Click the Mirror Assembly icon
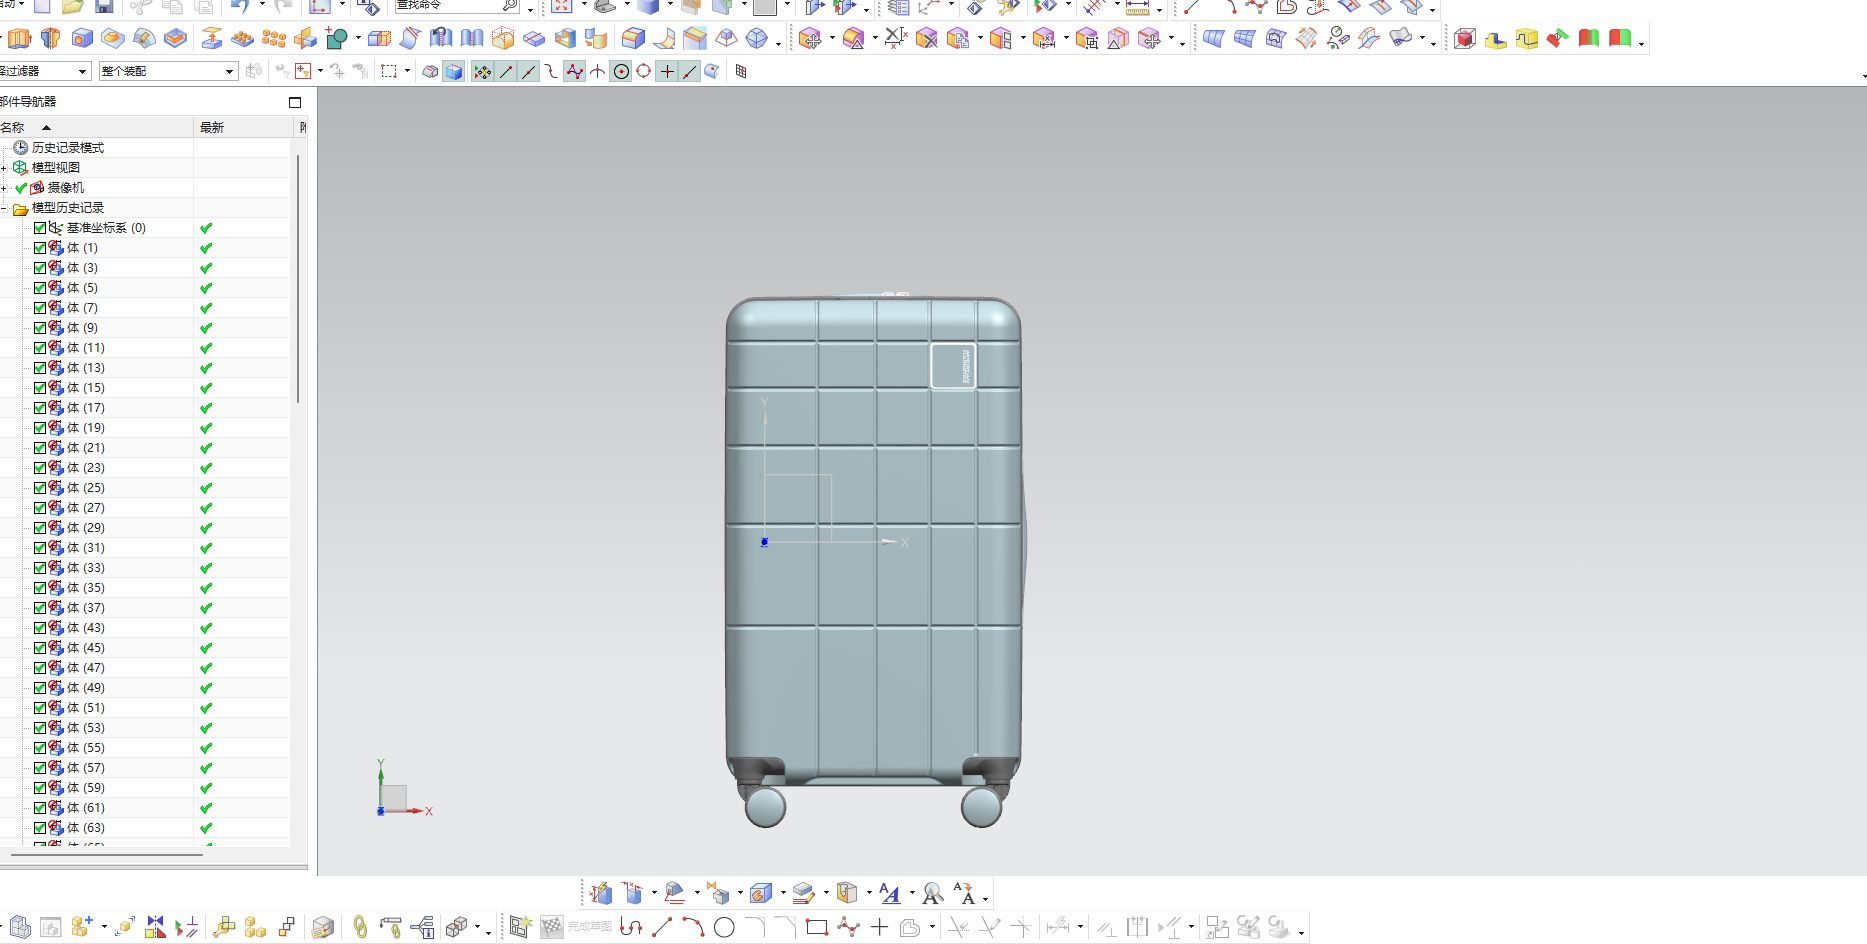1867x944 pixels. (155, 927)
